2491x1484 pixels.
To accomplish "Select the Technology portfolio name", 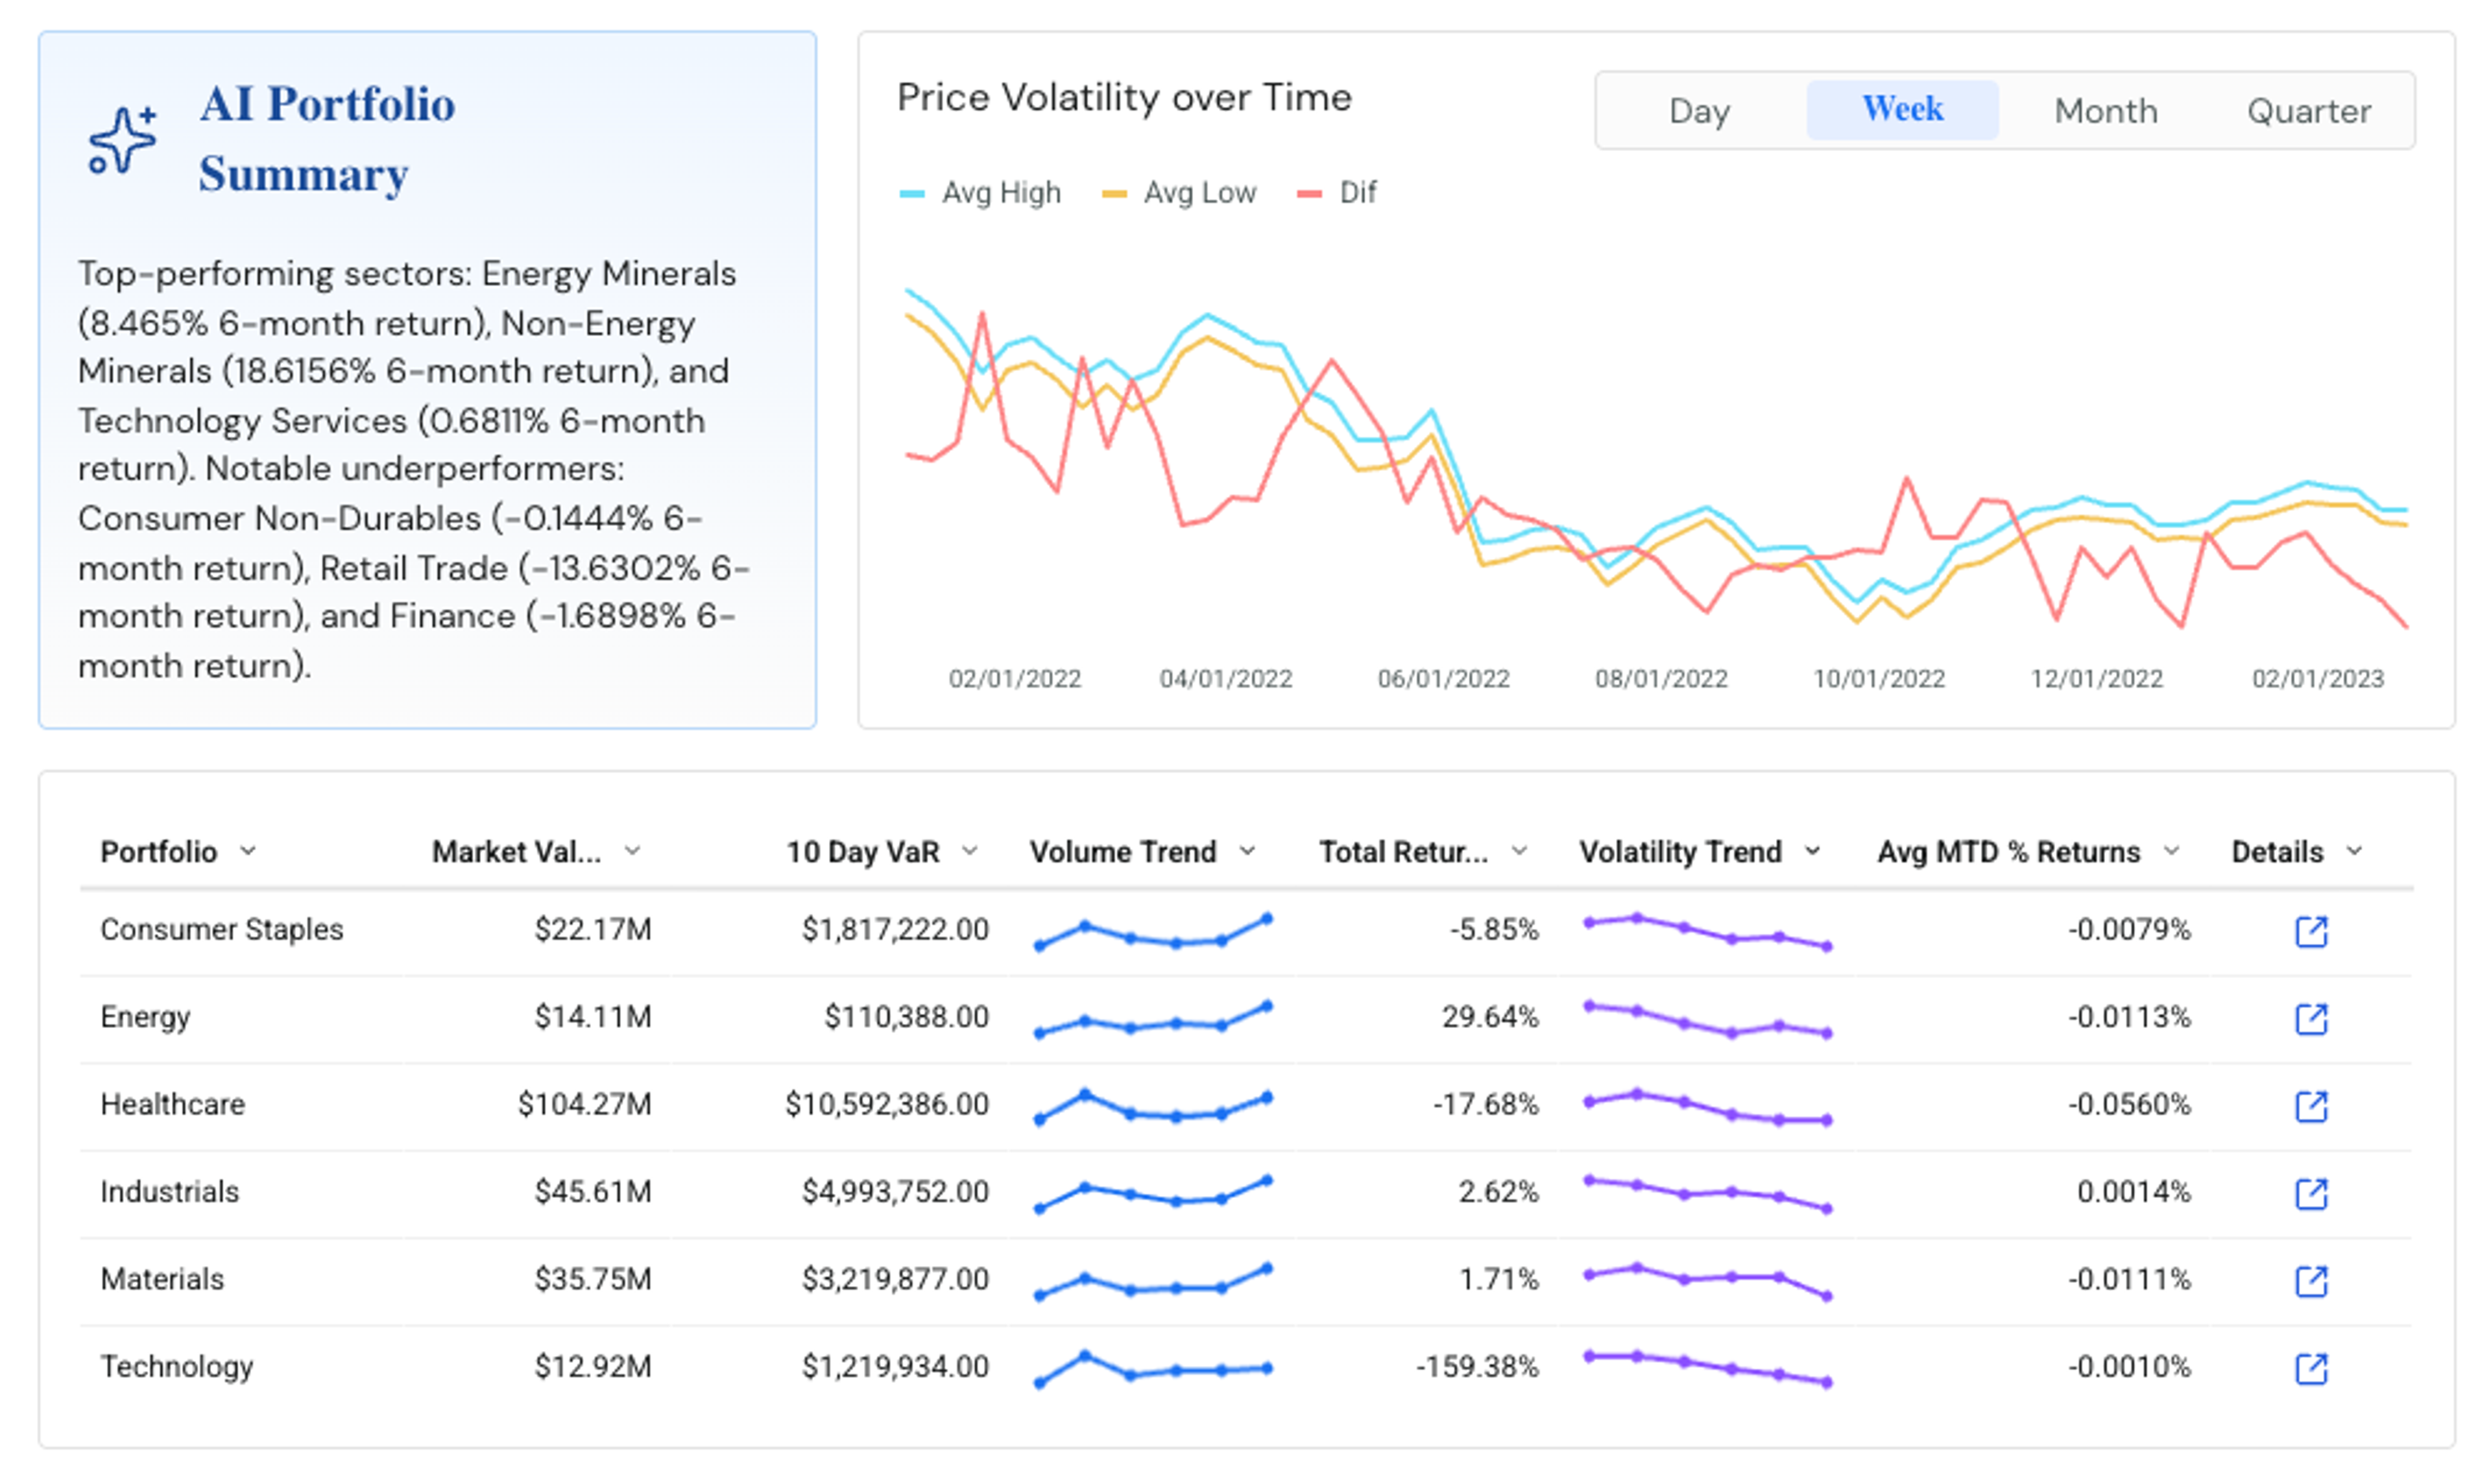I will pos(177,1367).
